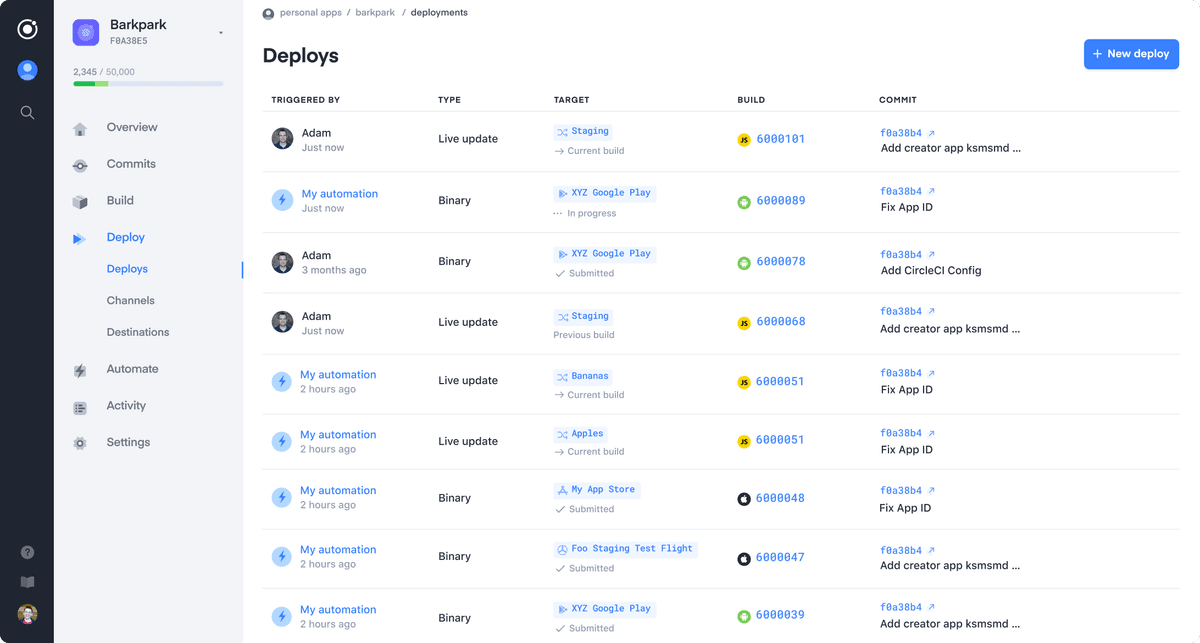Click the workspace logo at top of dark rail

pyautogui.click(x=27, y=29)
